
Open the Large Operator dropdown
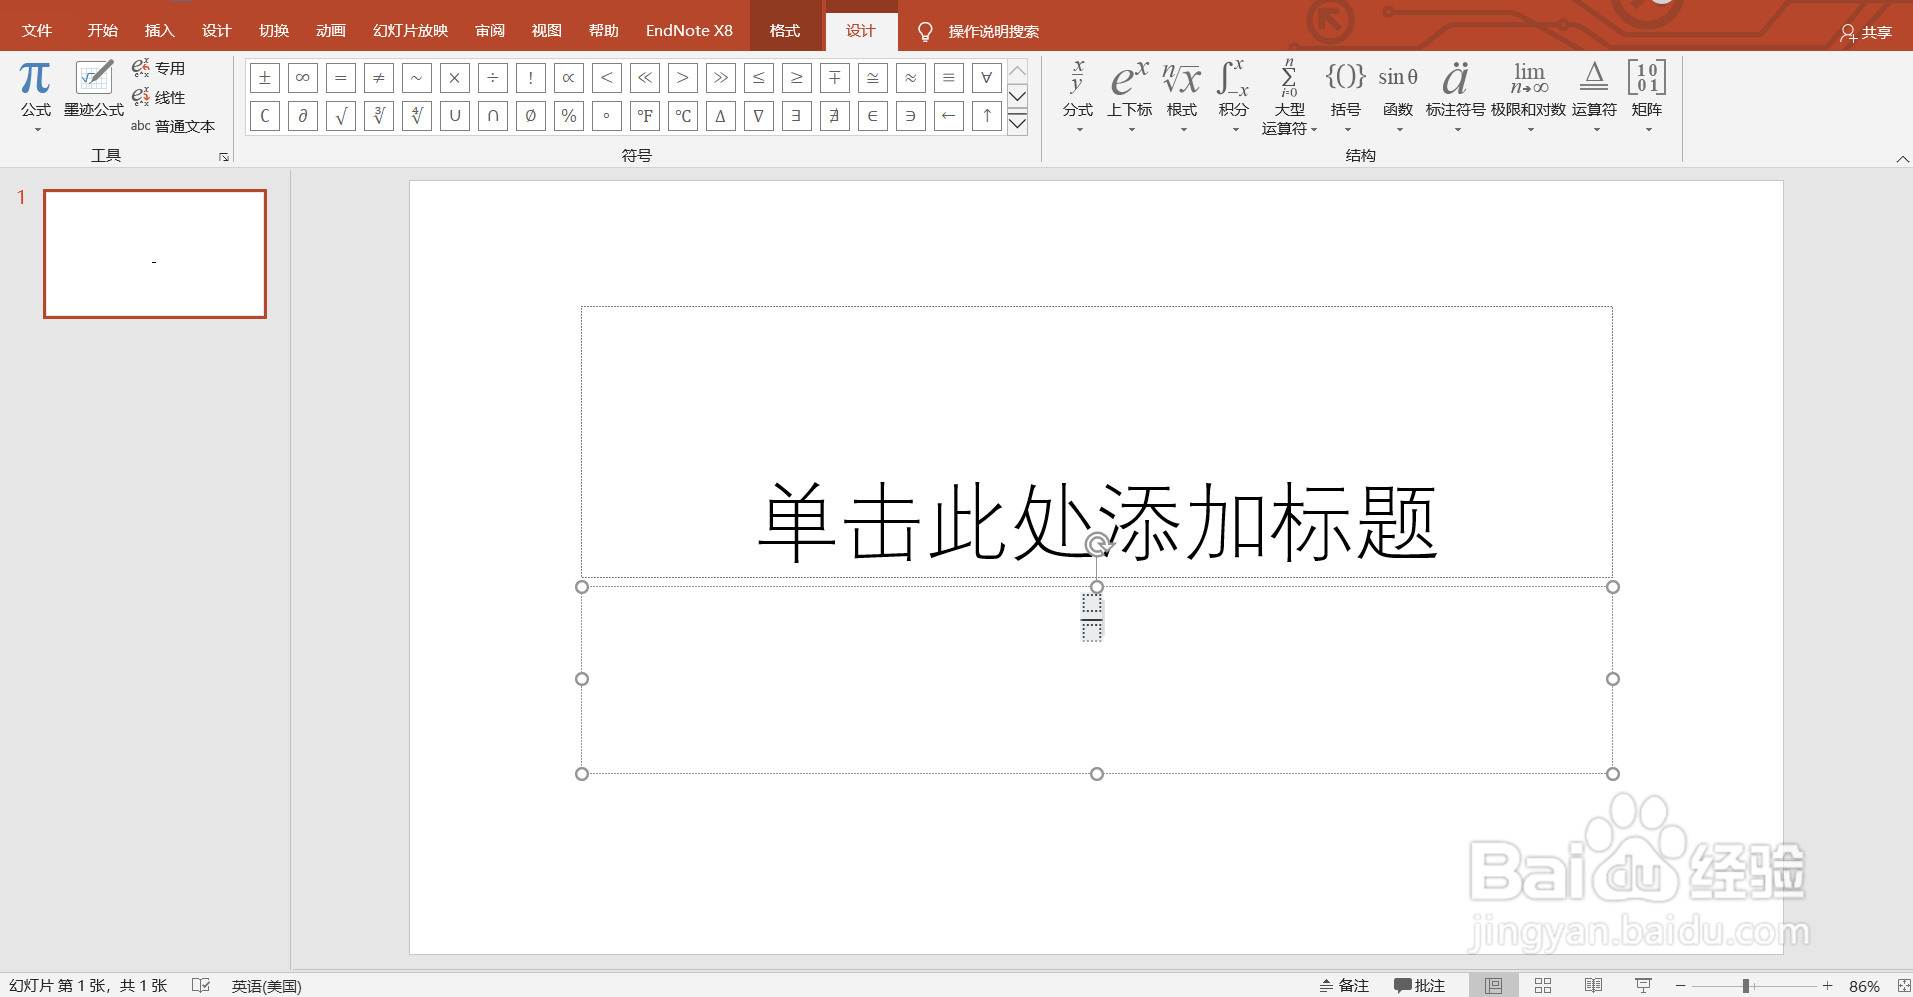point(1290,97)
